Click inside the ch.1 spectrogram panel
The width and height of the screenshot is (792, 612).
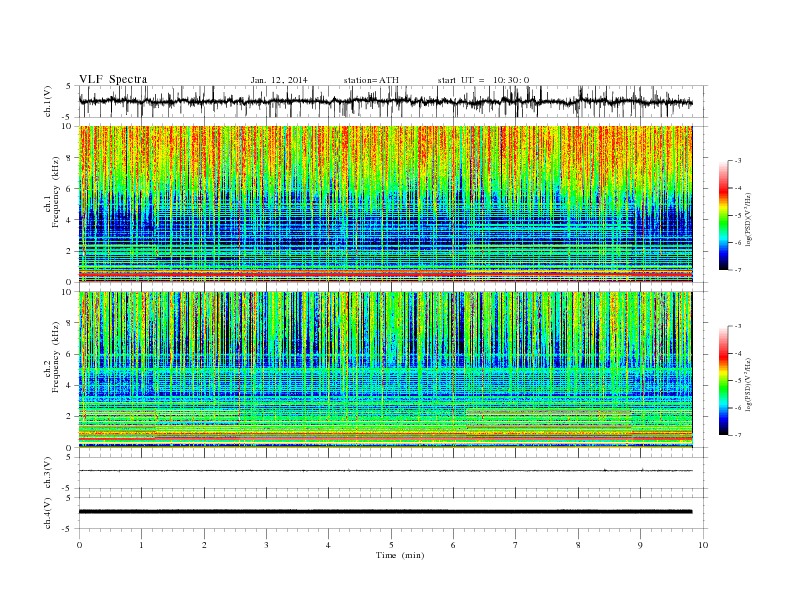tap(385, 204)
